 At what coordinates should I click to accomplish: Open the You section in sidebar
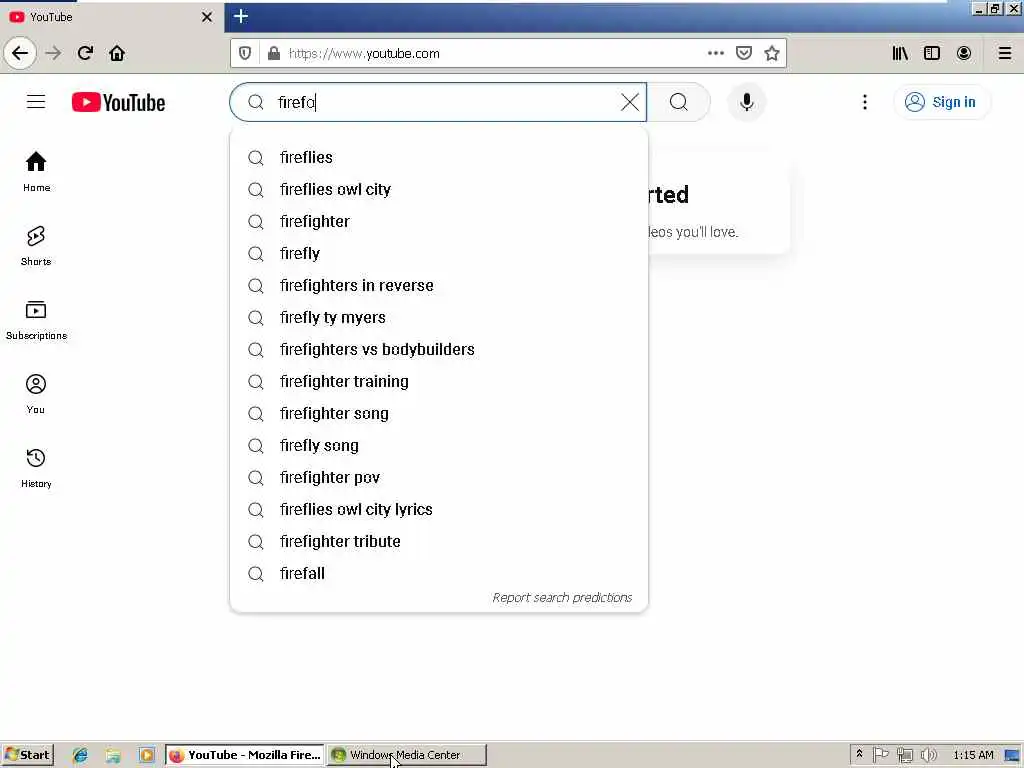pos(36,394)
